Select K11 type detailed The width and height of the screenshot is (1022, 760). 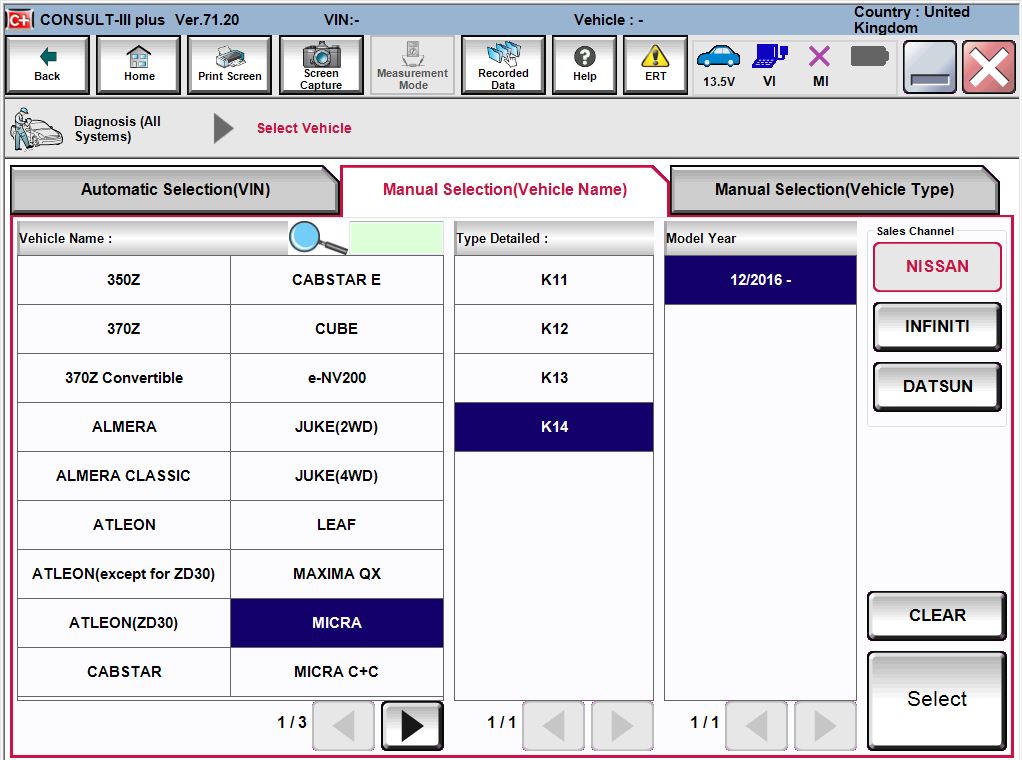pos(554,280)
